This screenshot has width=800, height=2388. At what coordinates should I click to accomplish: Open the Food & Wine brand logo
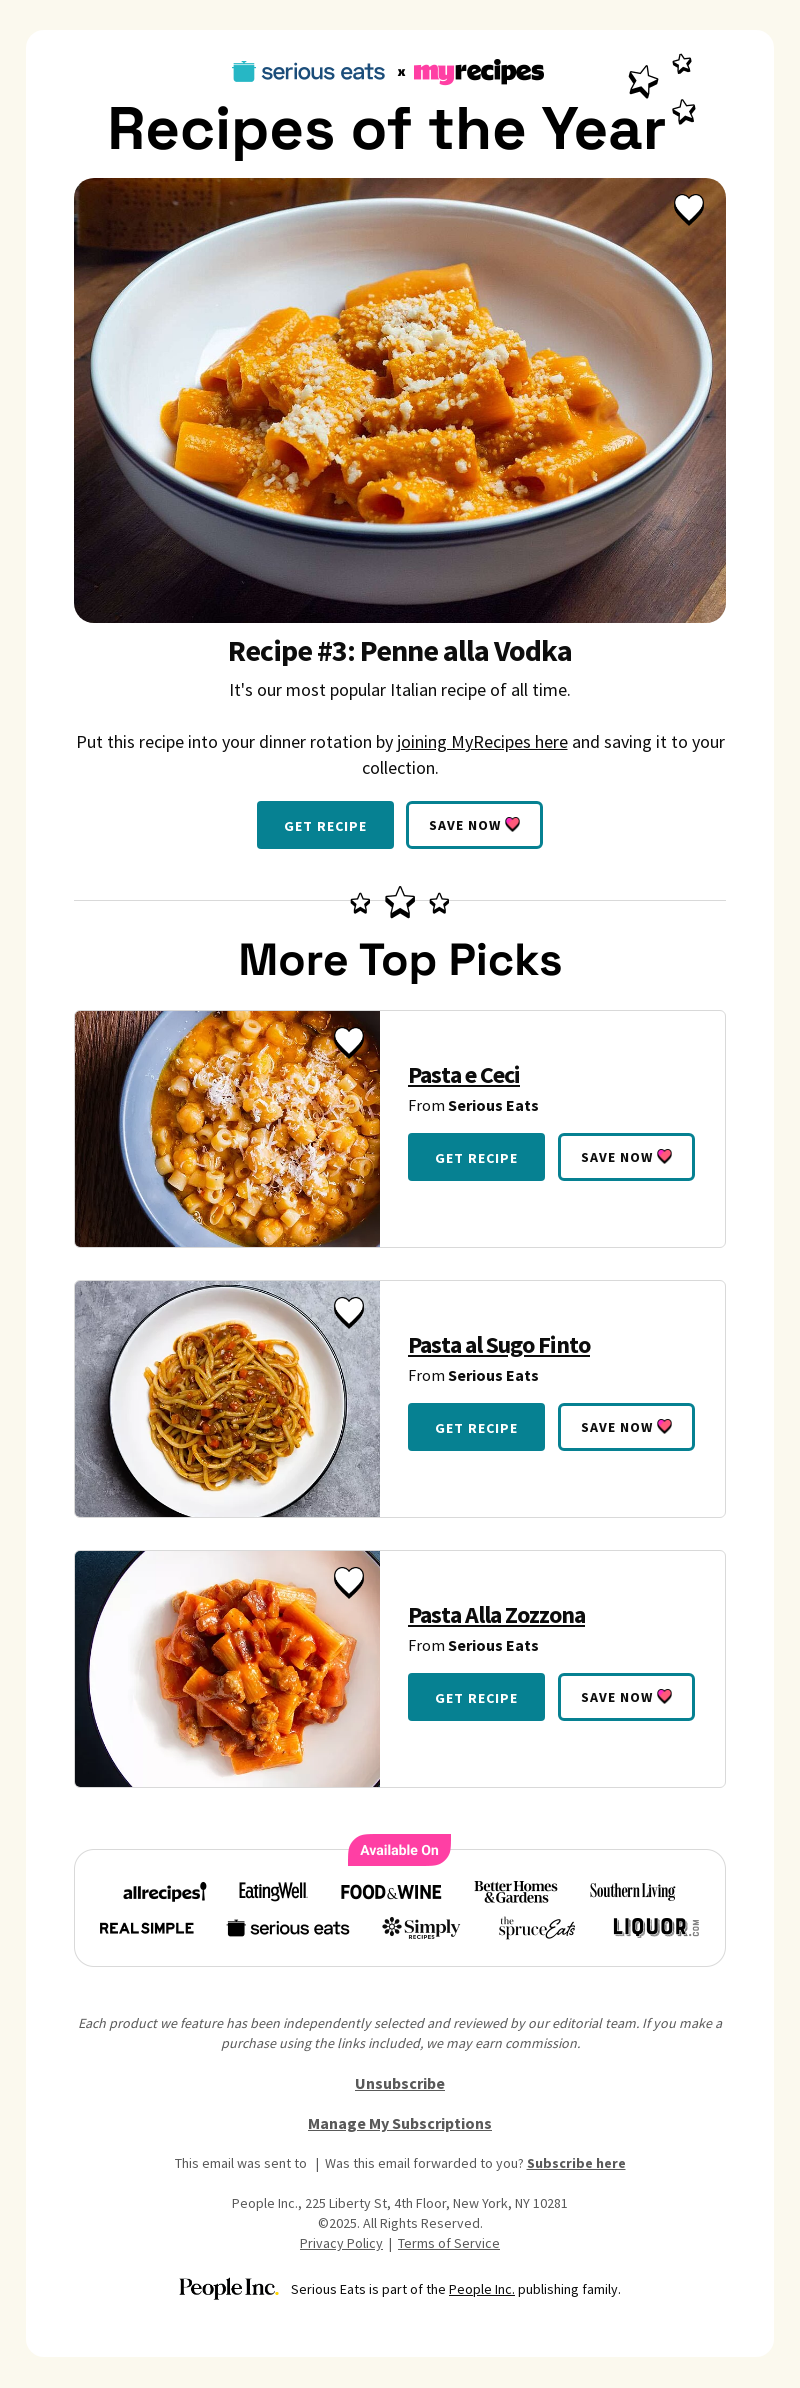point(391,1892)
